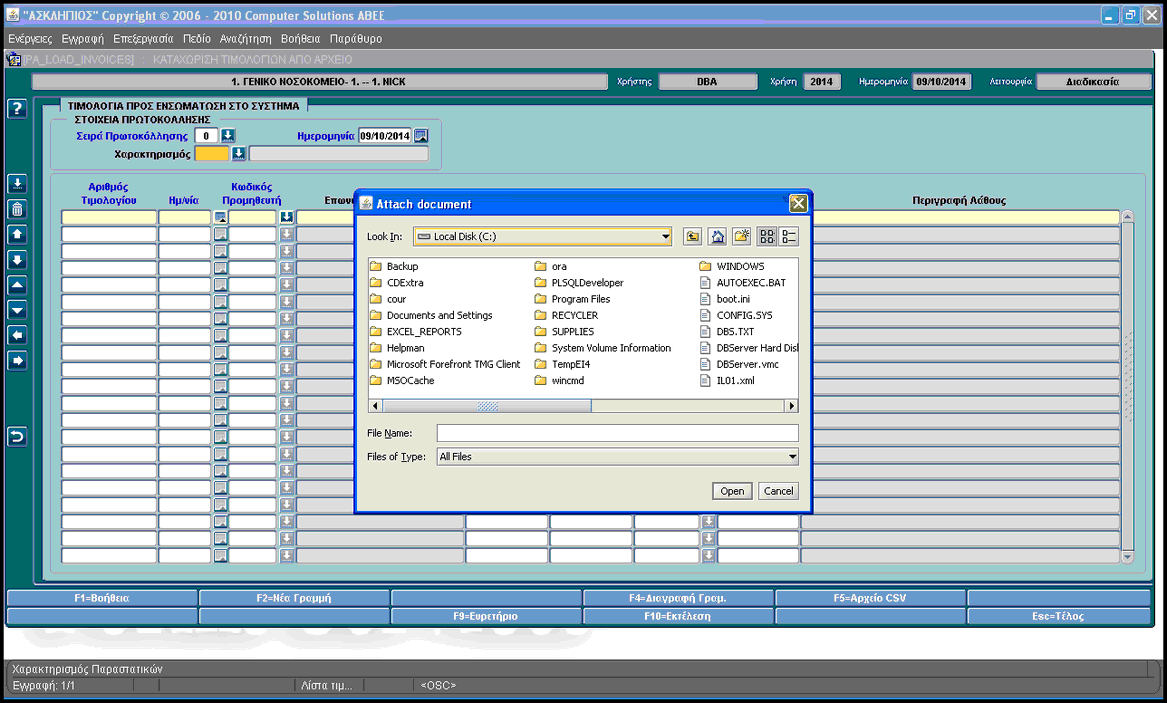This screenshot has width=1167, height=703.
Task: Open supplier code list in first row
Action: point(287,217)
